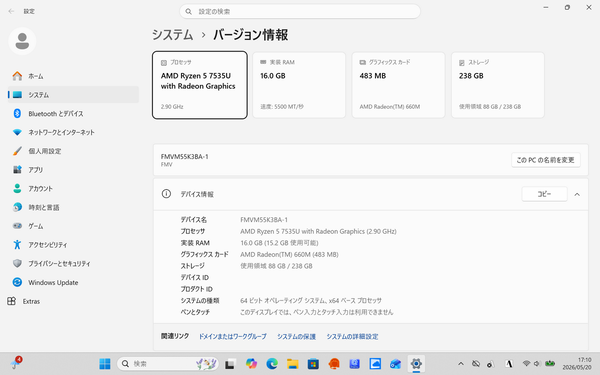Click the taskbar 検索 search box
The image size is (600, 375).
click(x=168, y=364)
